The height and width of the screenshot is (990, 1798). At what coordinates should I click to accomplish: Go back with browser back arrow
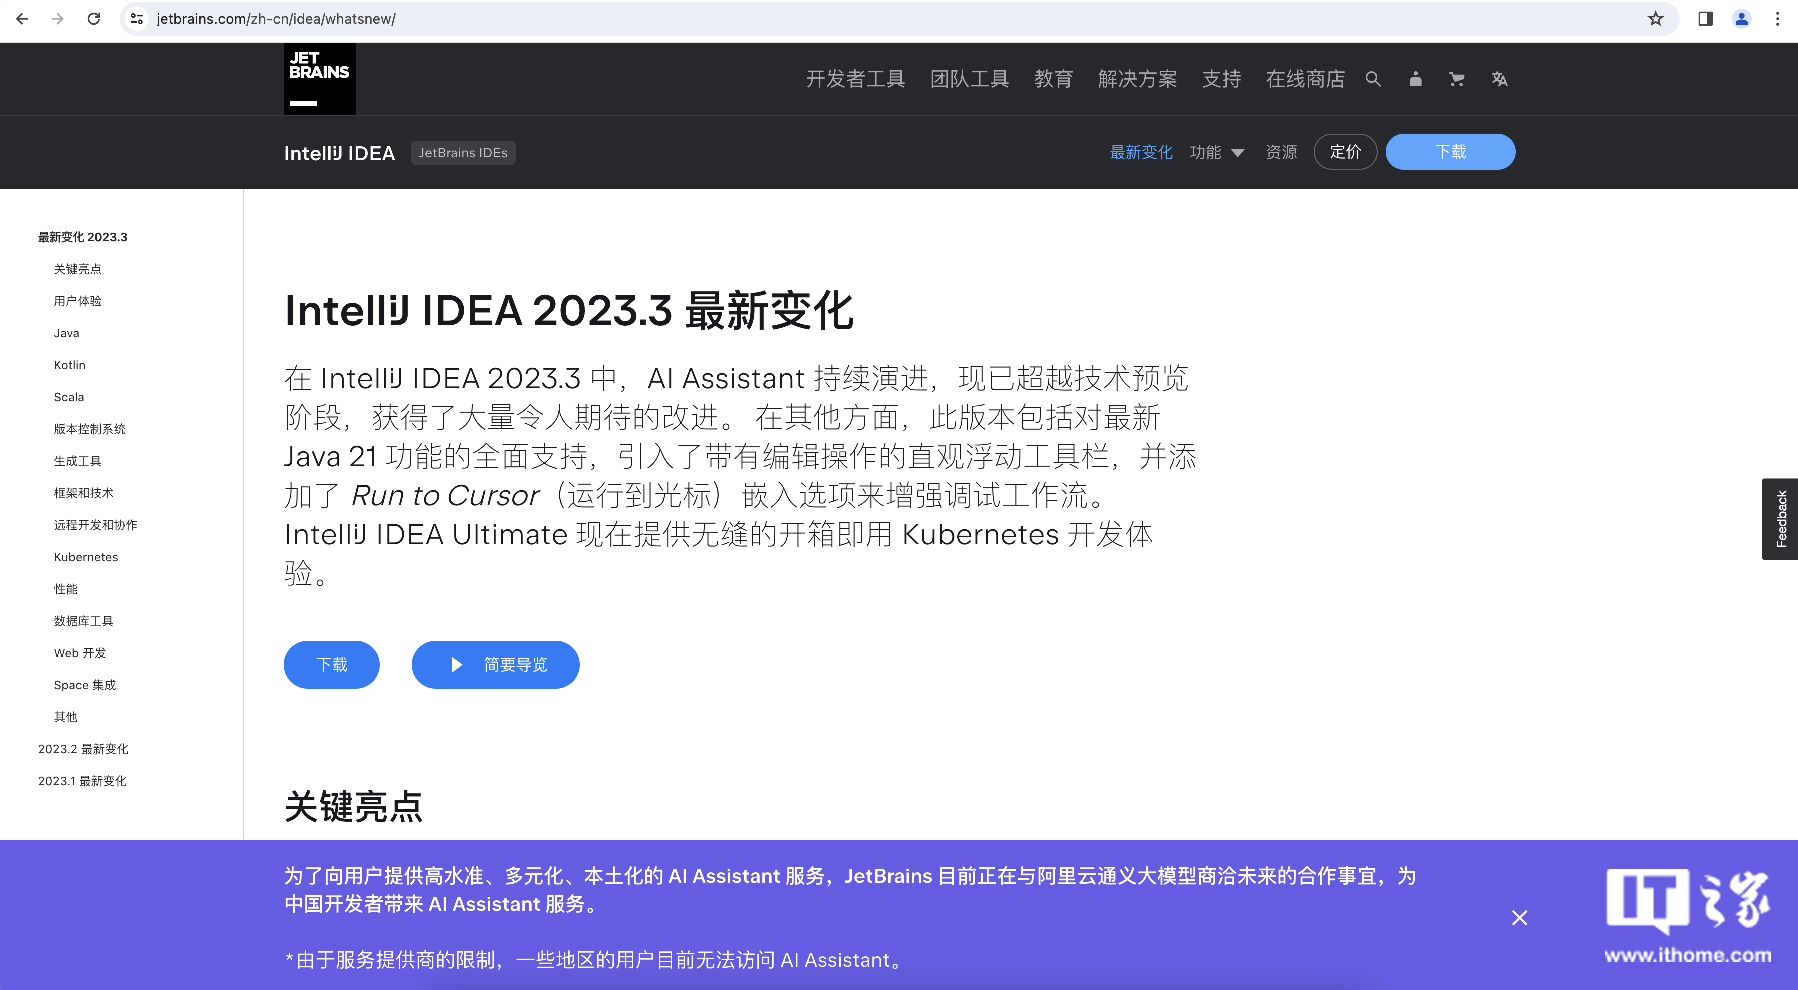pyautogui.click(x=22, y=19)
